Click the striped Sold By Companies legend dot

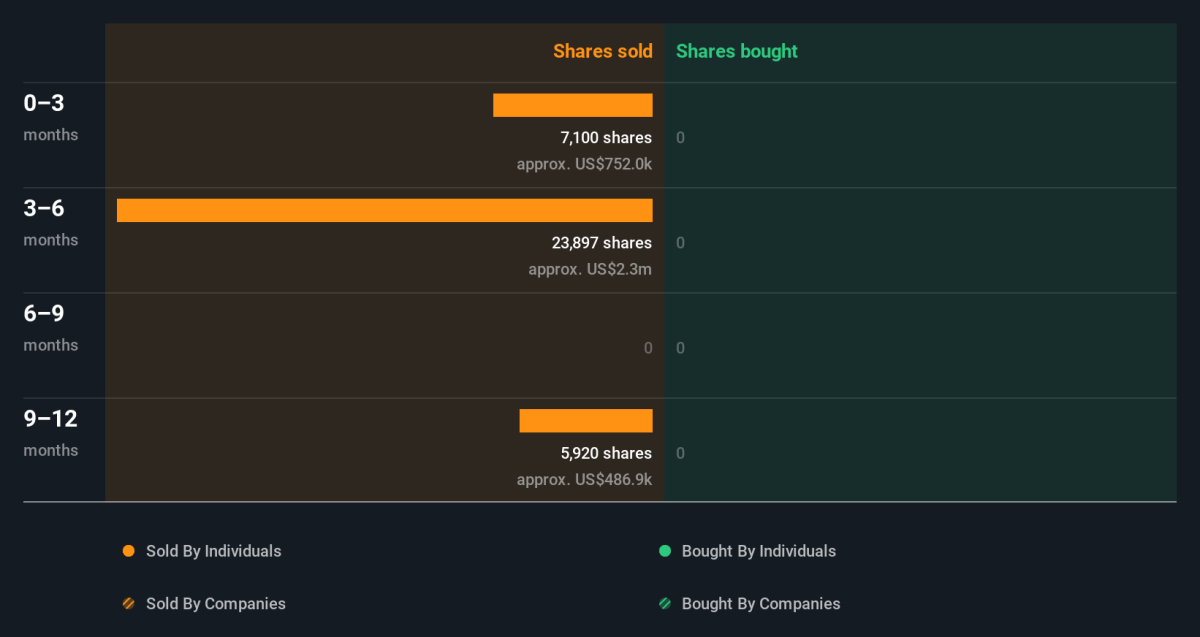click(128, 604)
